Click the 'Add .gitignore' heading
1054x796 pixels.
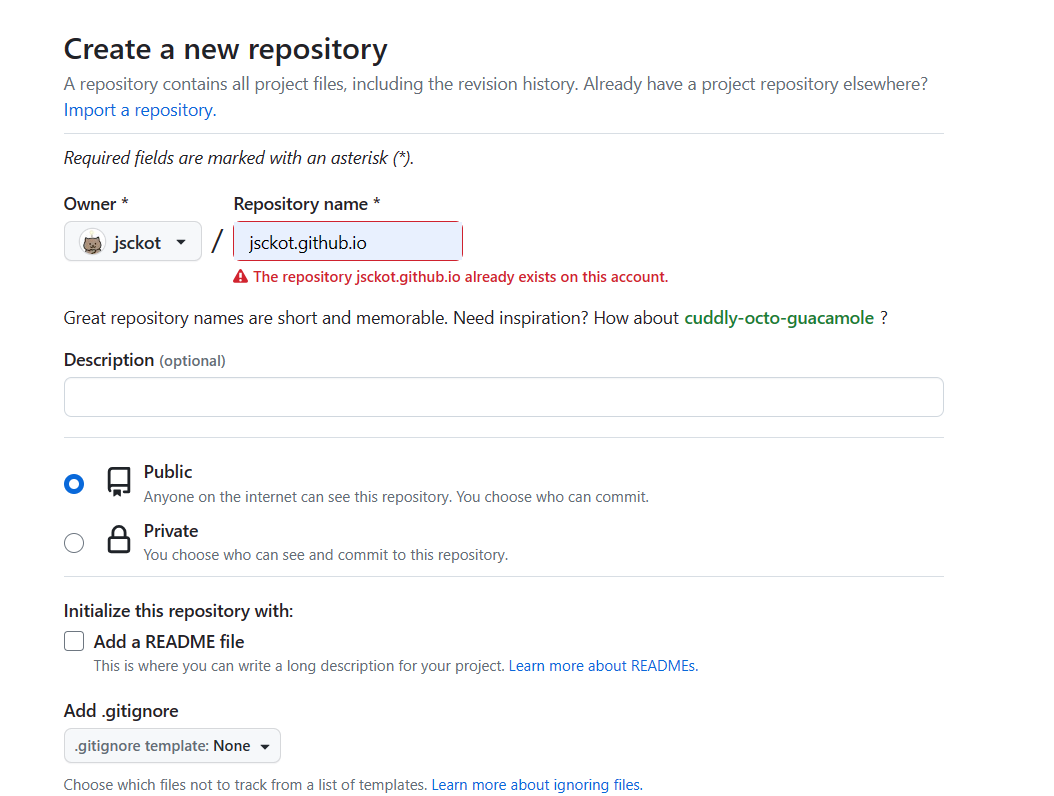pos(121,711)
